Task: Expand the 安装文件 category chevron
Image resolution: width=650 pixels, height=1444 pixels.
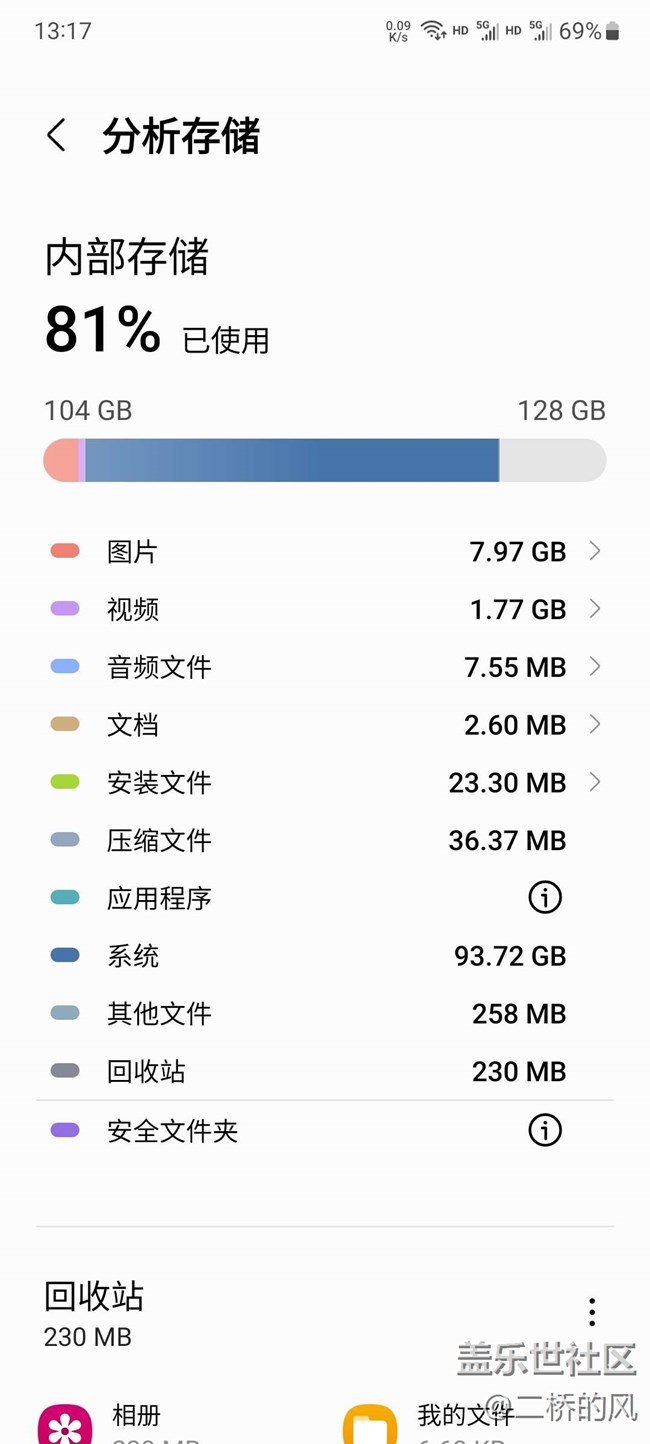Action: pyautogui.click(x=595, y=782)
